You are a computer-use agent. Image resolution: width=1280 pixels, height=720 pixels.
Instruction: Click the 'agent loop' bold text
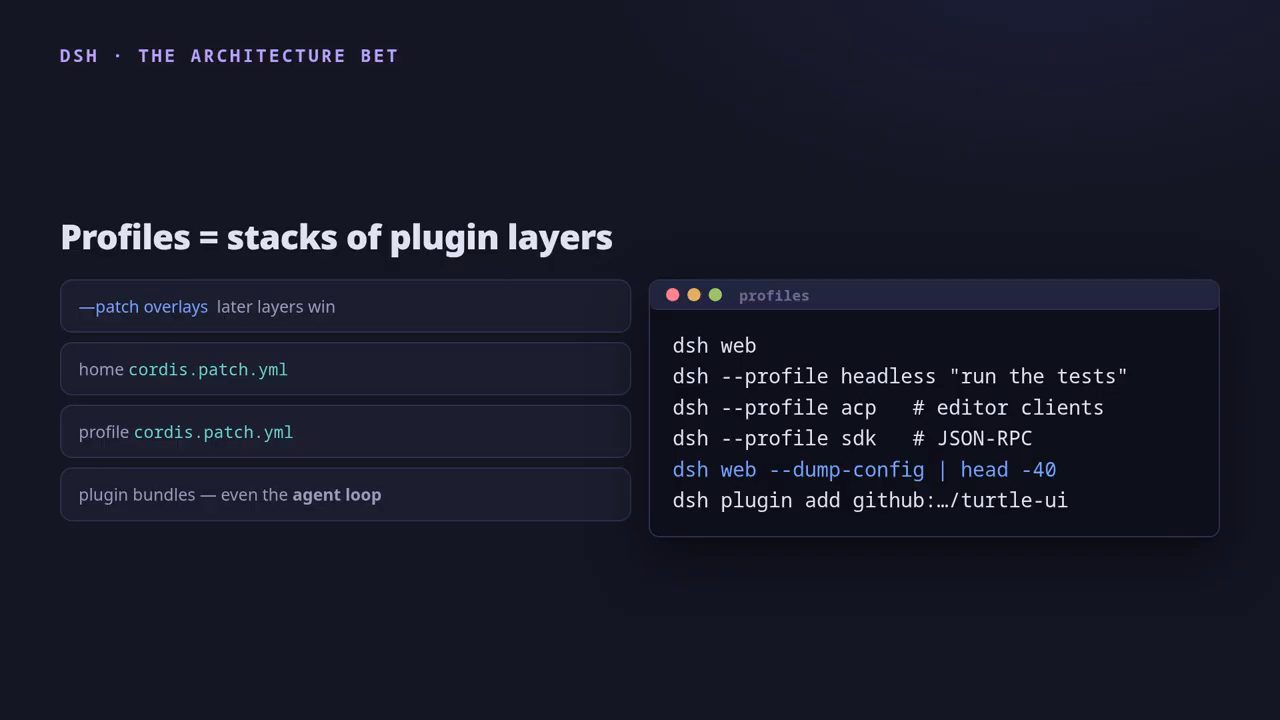click(x=337, y=495)
